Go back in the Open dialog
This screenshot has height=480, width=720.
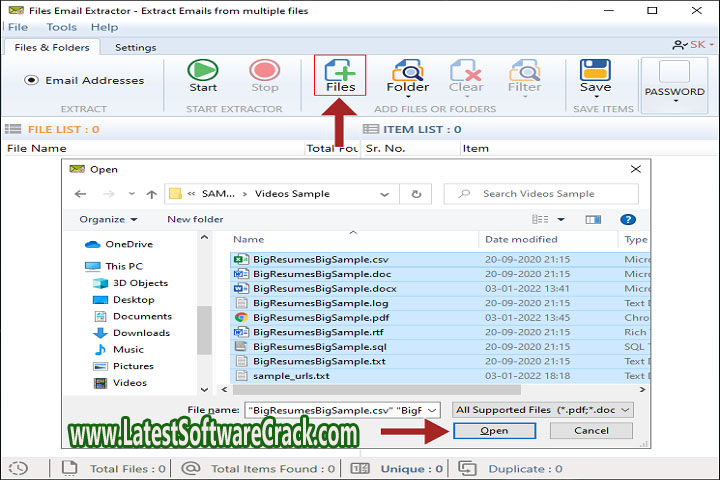click(x=80, y=194)
